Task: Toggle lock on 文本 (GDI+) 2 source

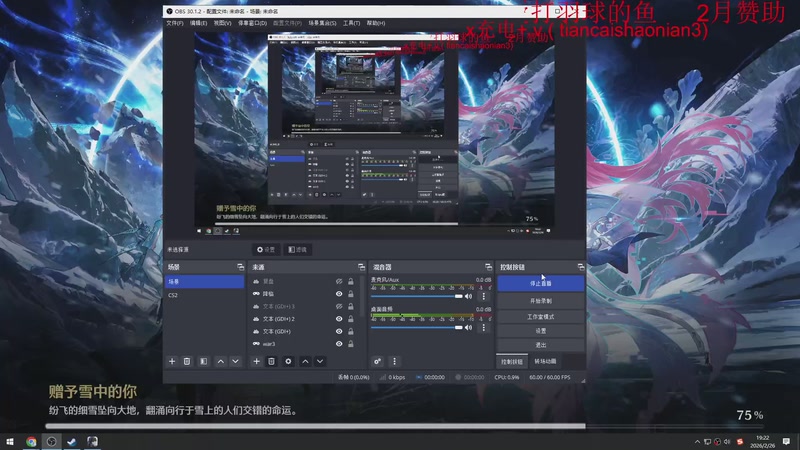Action: pos(351,319)
